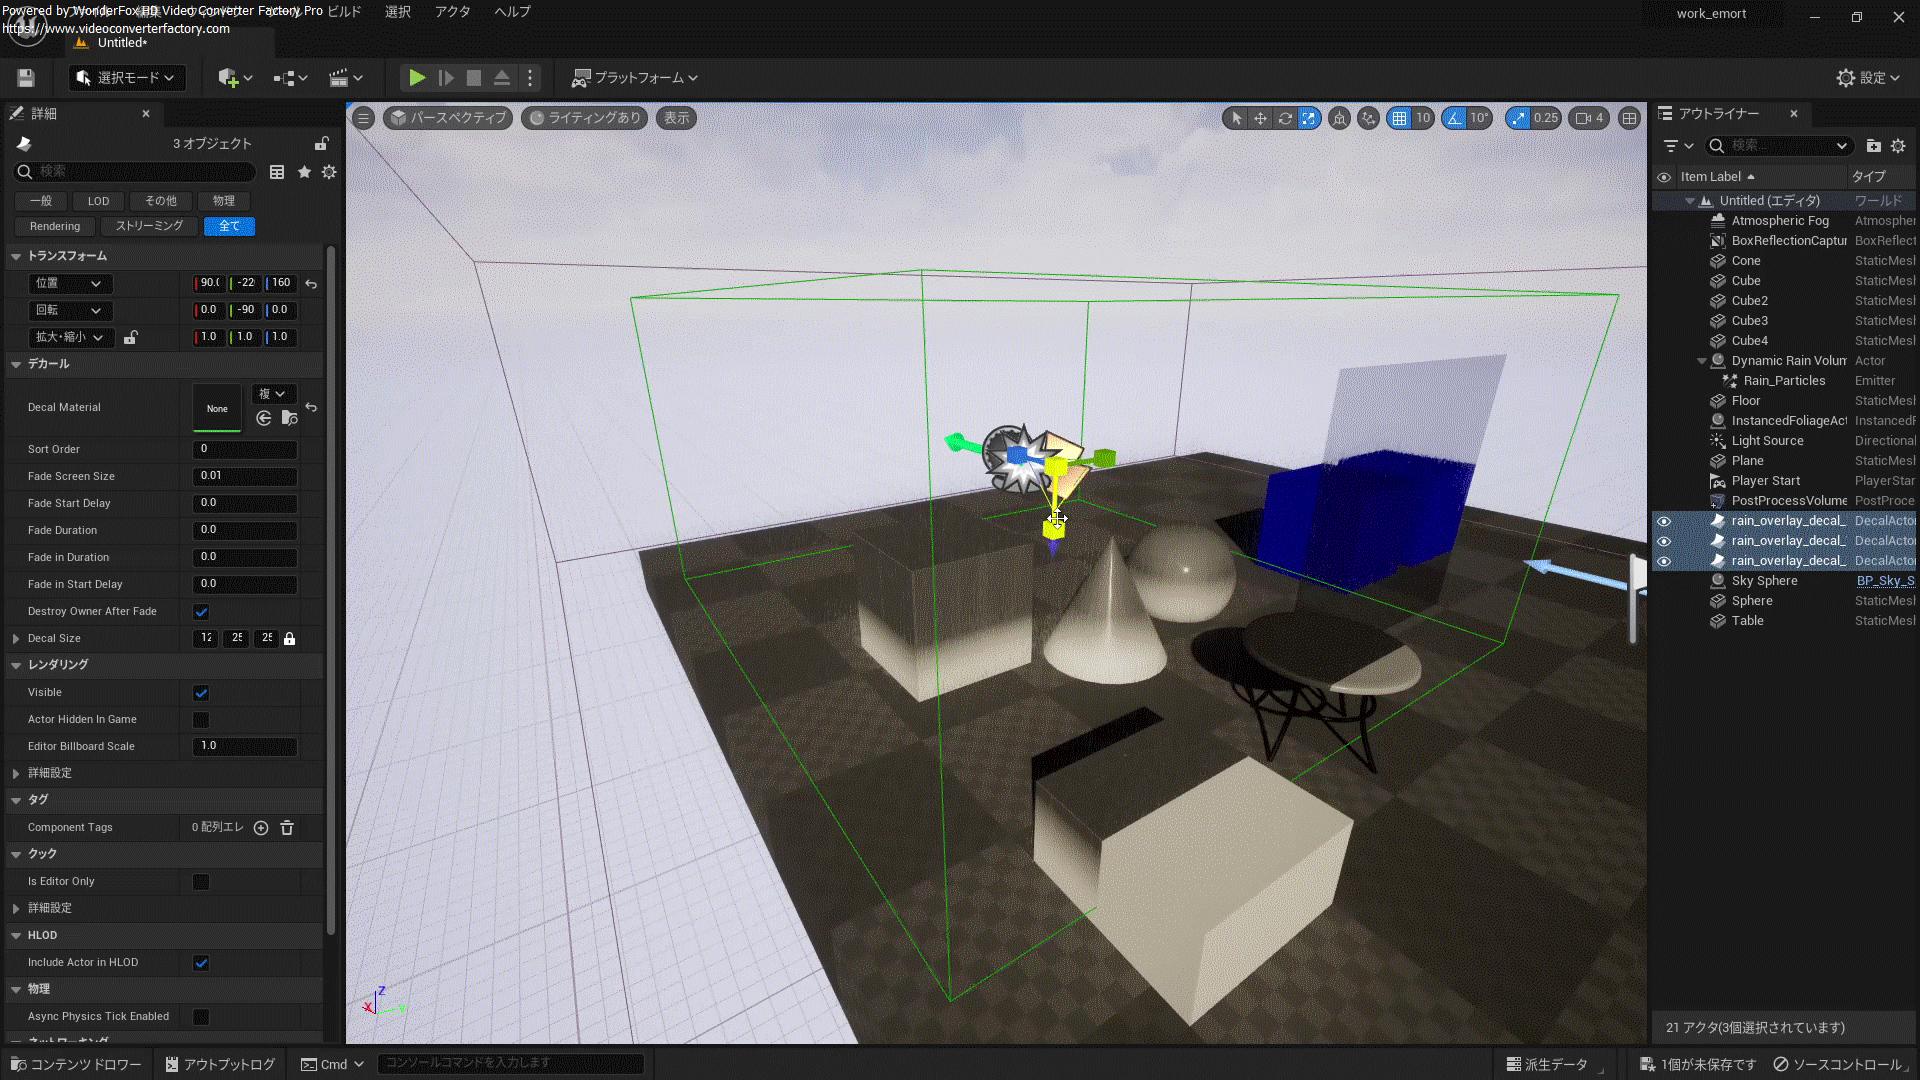Open the 選択モード mode dropdown
Image resolution: width=1920 pixels, height=1080 pixels.
[x=127, y=78]
